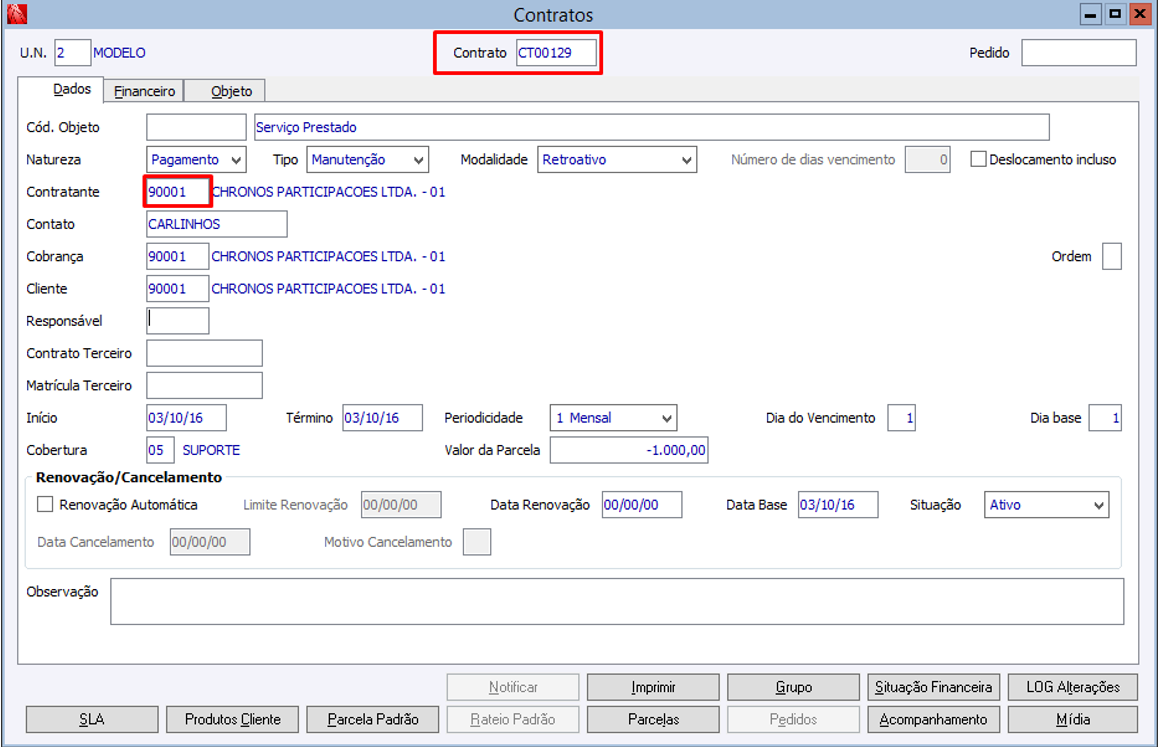Open Situação Financeira
The width and height of the screenshot is (1160, 749).
934,687
